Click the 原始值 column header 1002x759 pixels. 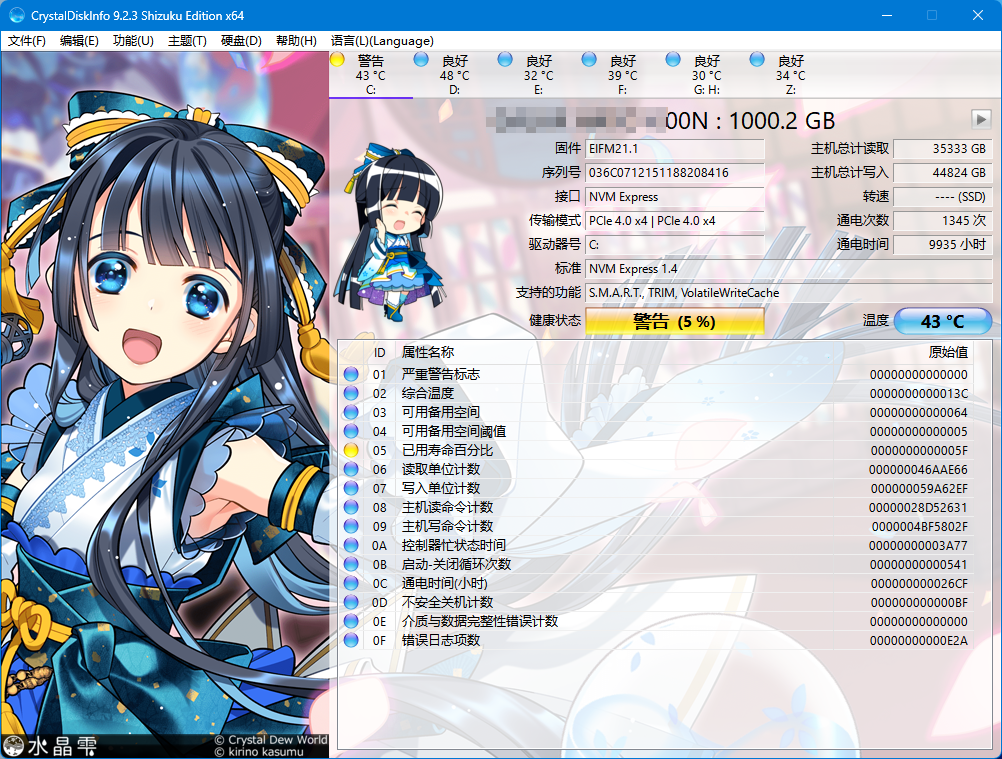(948, 352)
